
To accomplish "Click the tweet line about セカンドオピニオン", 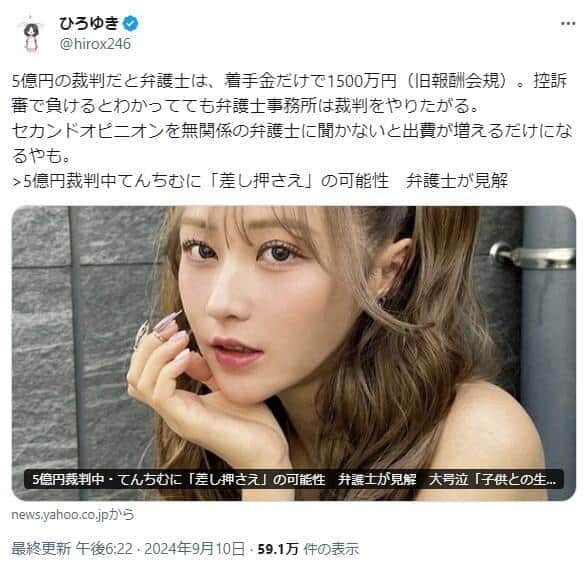I will click(291, 131).
